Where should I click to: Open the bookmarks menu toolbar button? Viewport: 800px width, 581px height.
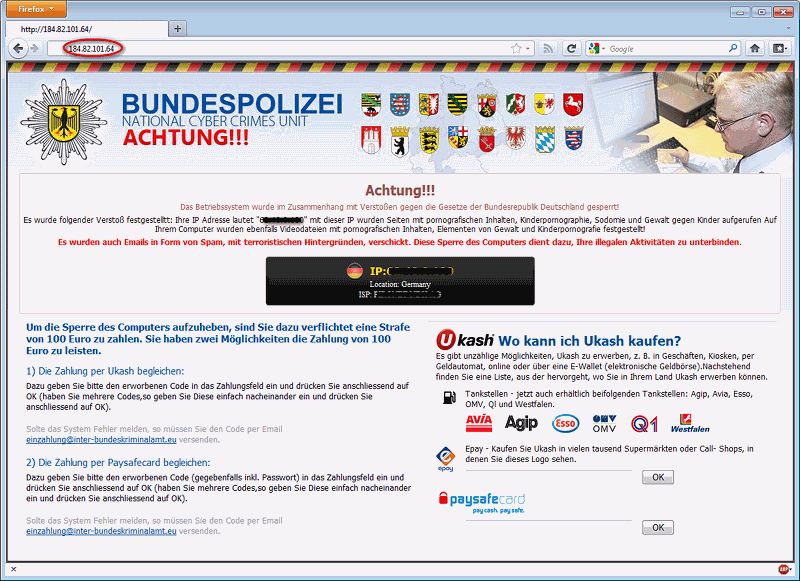[x=780, y=48]
